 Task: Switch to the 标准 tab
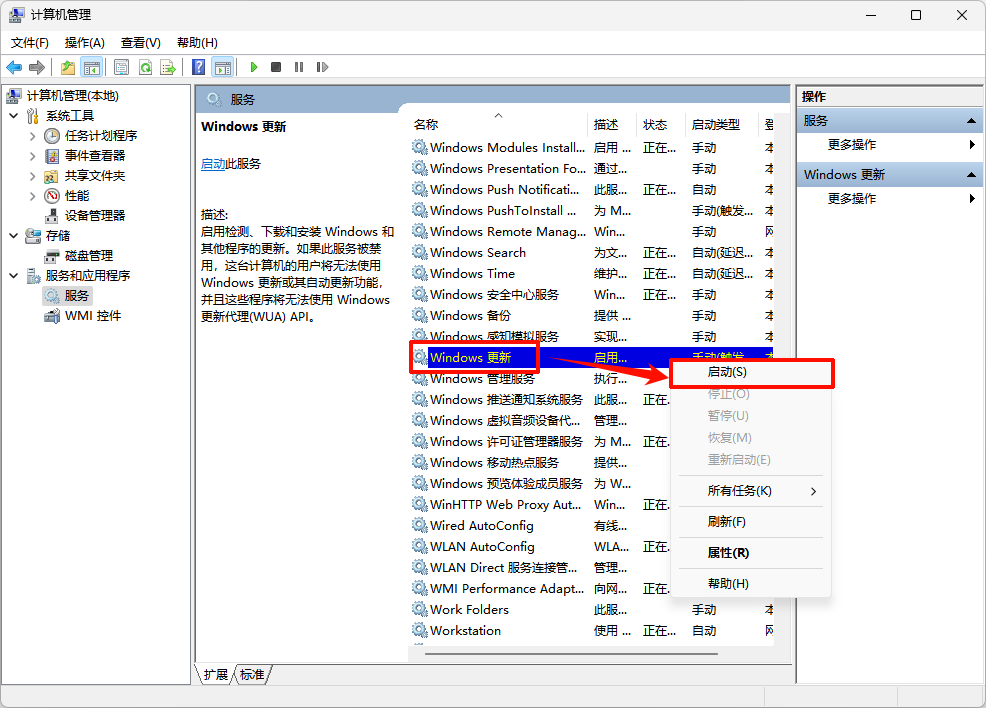tap(251, 675)
